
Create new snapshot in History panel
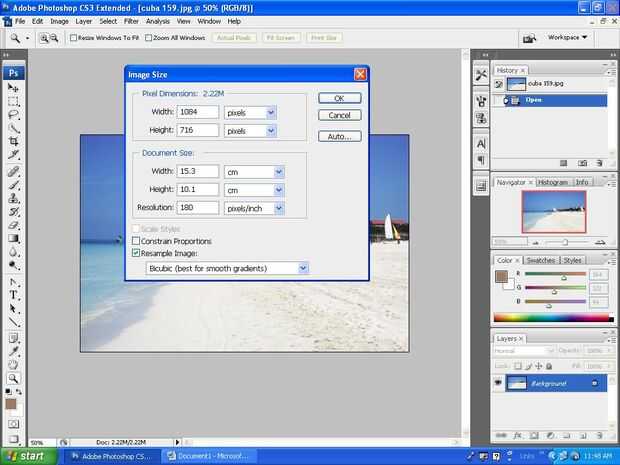[x=582, y=163]
